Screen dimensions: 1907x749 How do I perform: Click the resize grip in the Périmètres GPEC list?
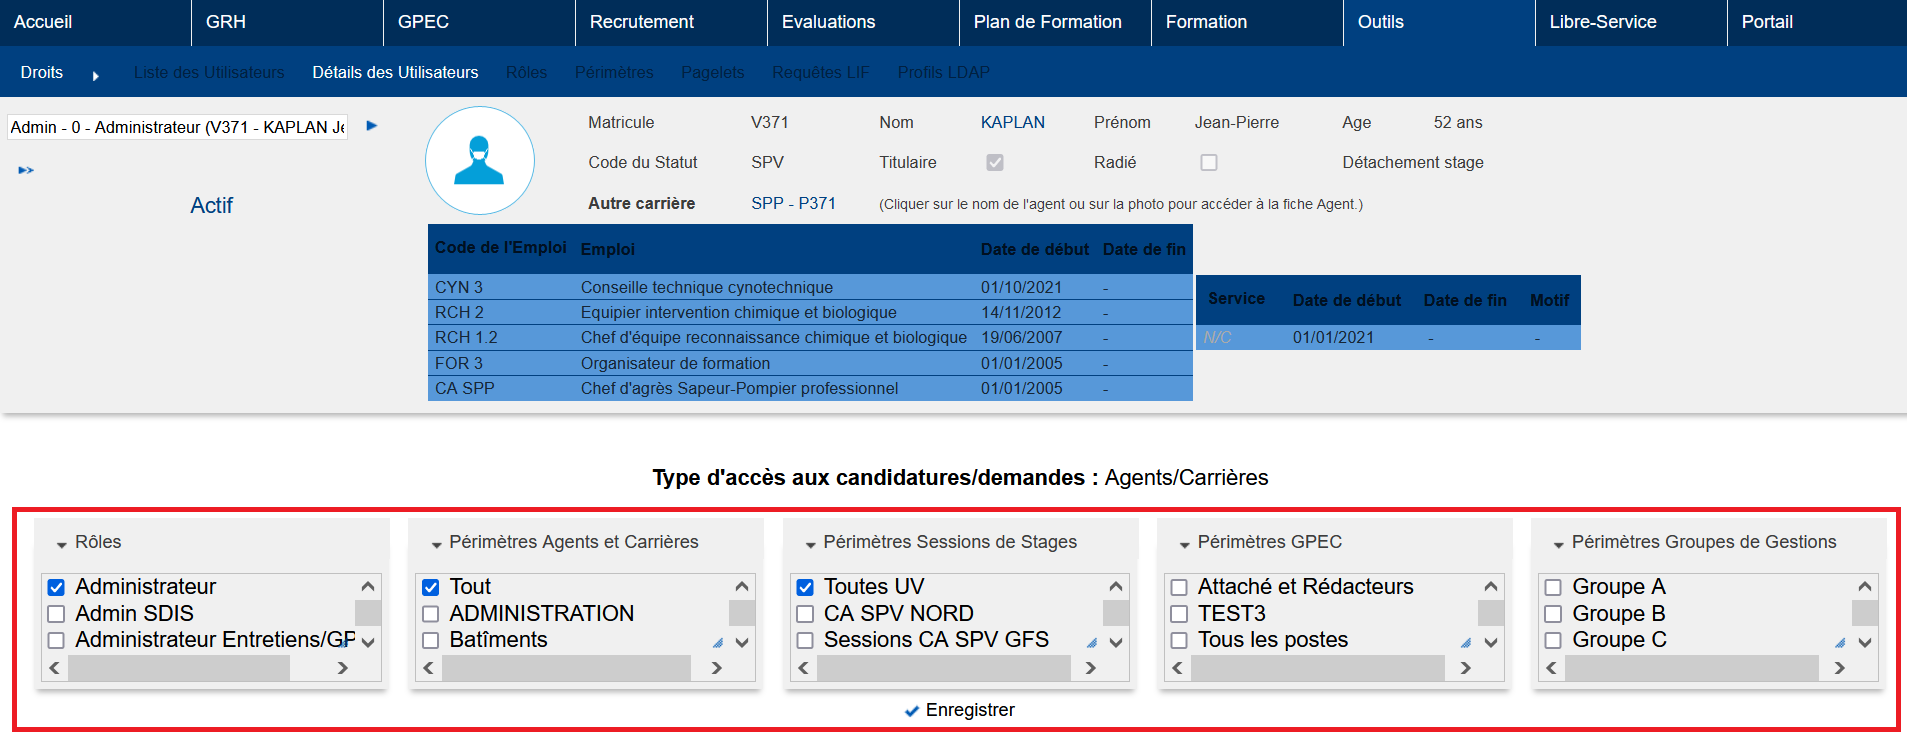pyautogui.click(x=1466, y=643)
